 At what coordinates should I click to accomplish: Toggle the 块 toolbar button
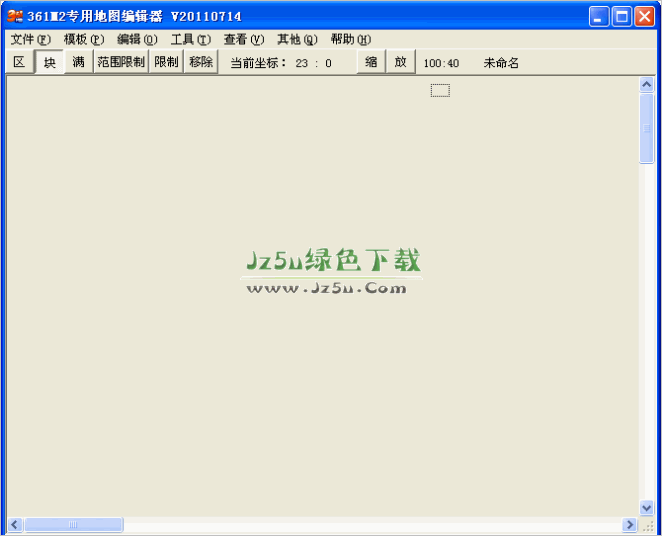(49, 62)
